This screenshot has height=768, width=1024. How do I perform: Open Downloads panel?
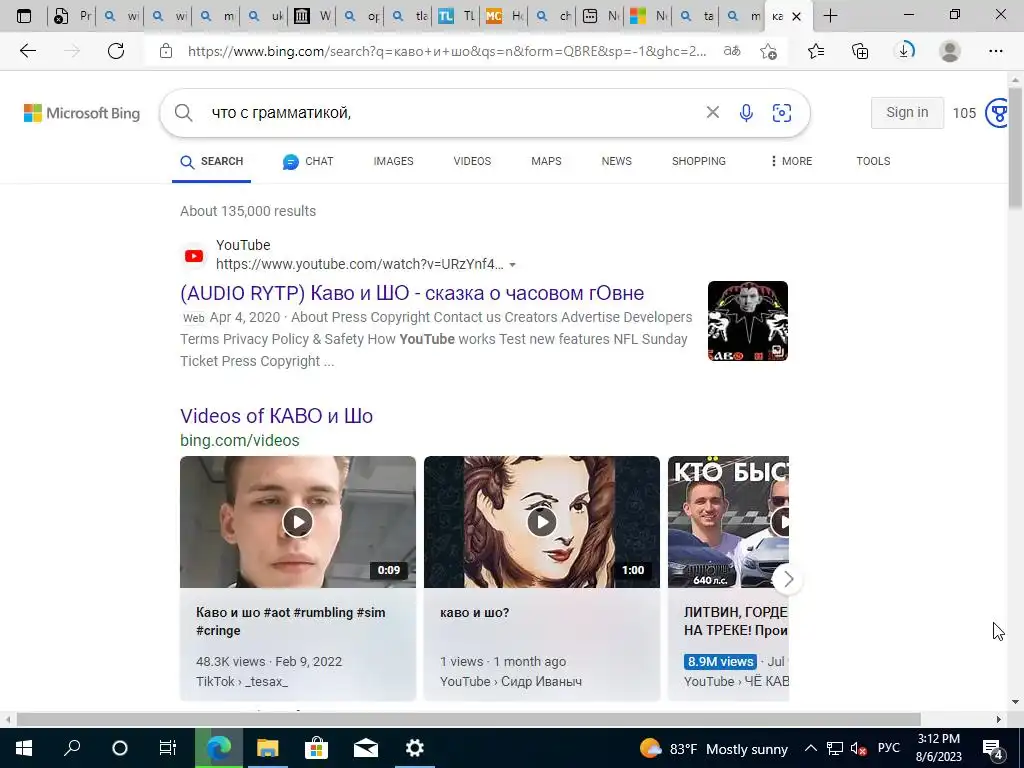[x=904, y=51]
